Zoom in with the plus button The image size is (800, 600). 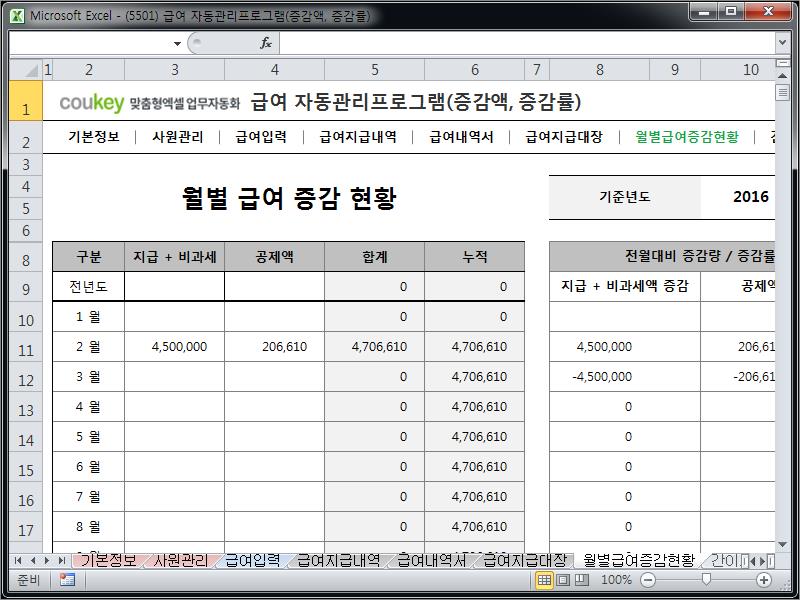764,580
